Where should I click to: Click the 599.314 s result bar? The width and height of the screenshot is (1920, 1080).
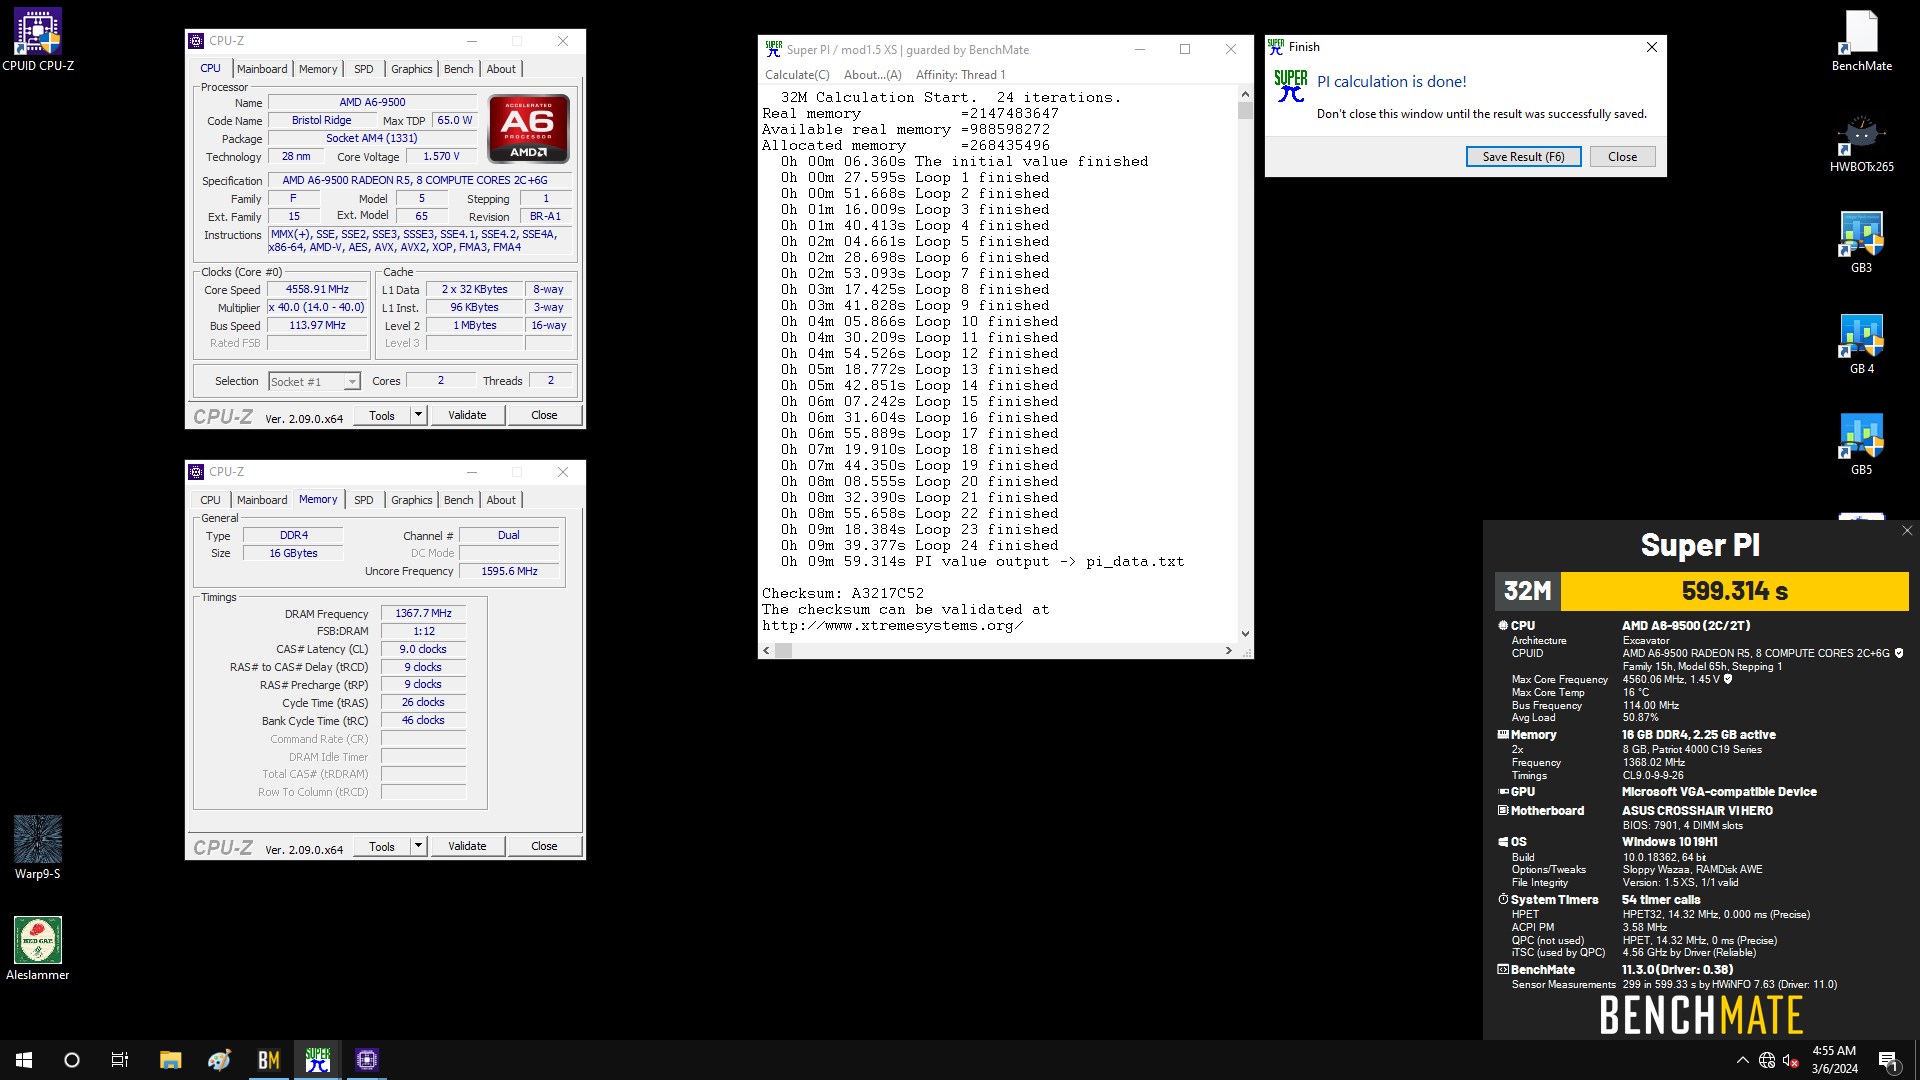1734,591
